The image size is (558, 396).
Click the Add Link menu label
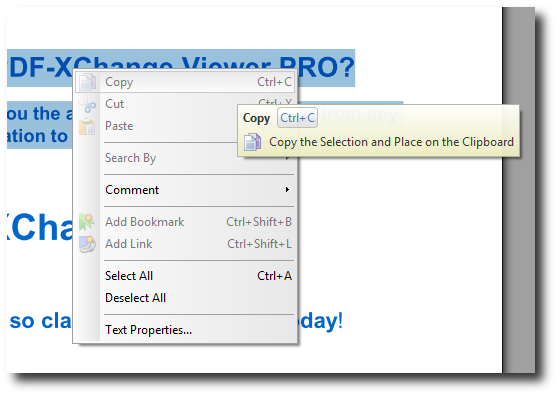pos(128,244)
